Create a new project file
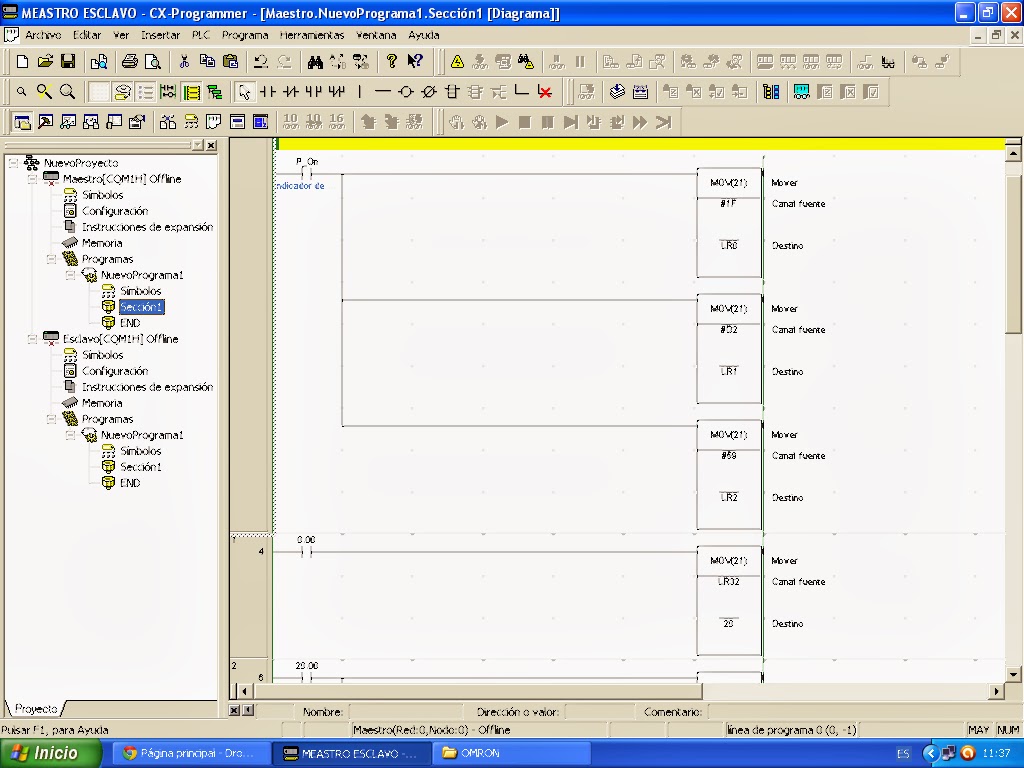 click(22, 61)
